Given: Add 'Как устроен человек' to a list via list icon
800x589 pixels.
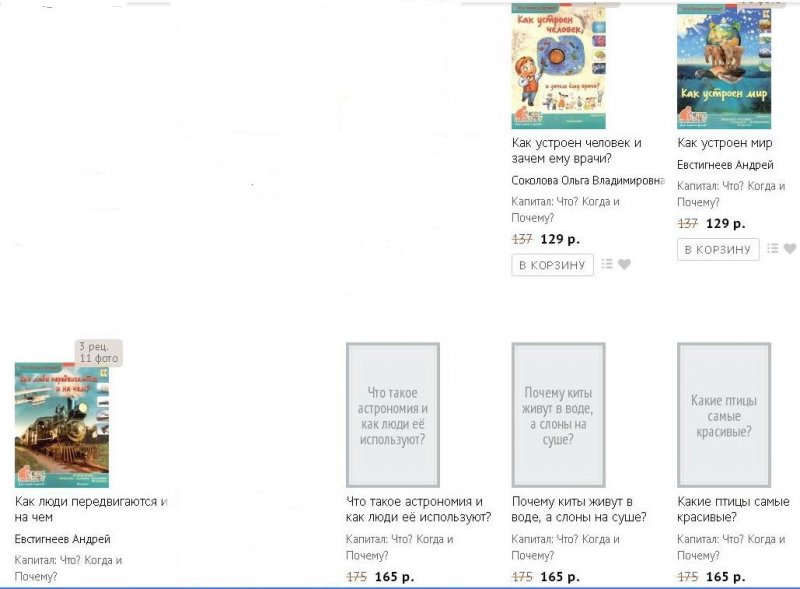Looking at the screenshot, I should 607,264.
